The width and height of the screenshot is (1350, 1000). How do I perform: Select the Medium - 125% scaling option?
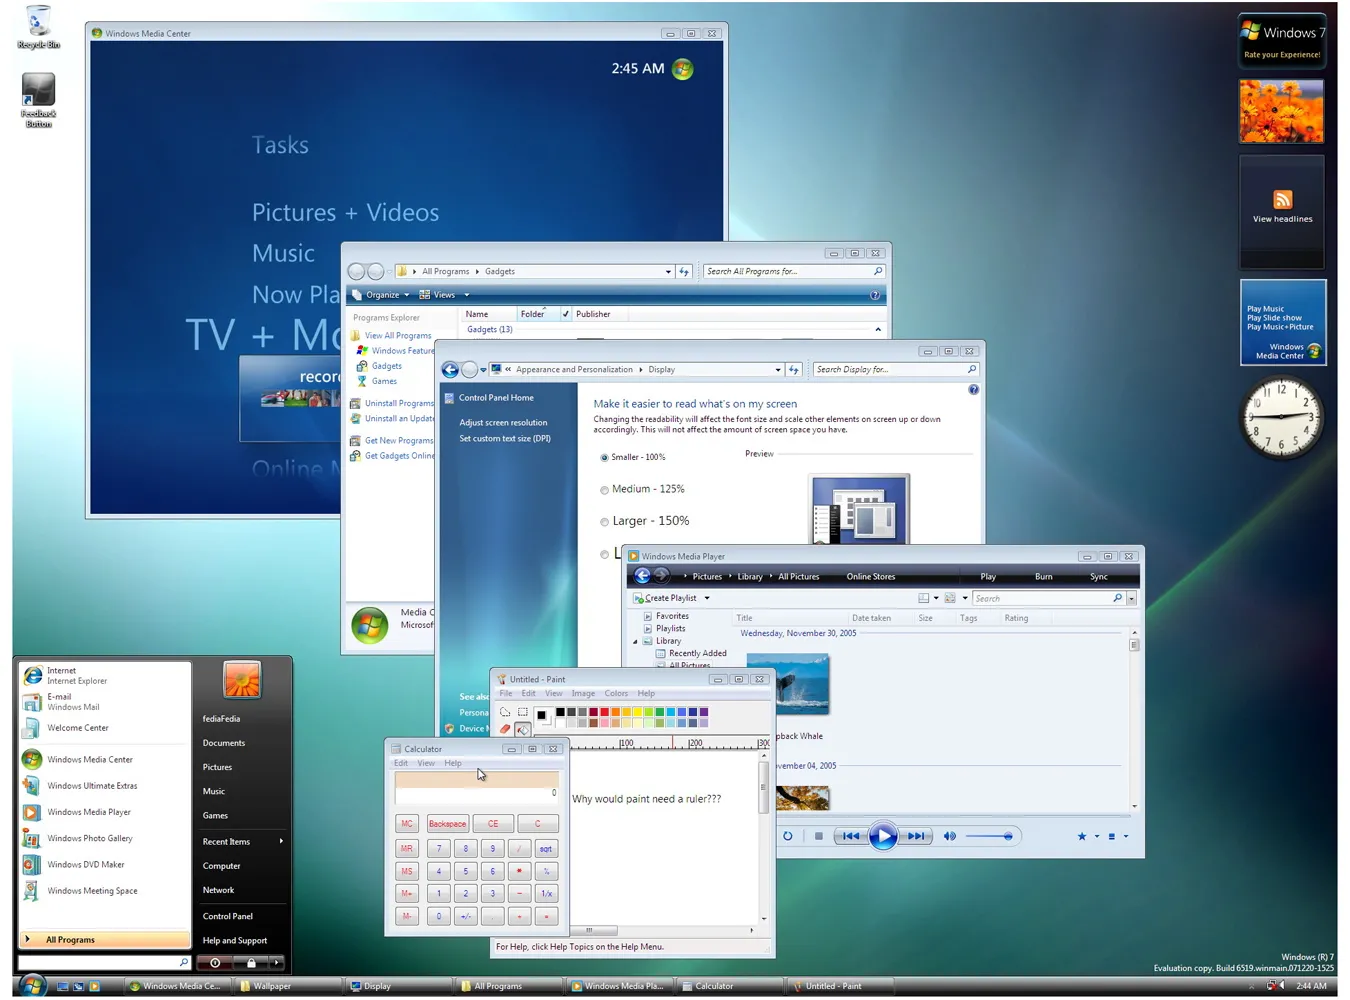605,489
